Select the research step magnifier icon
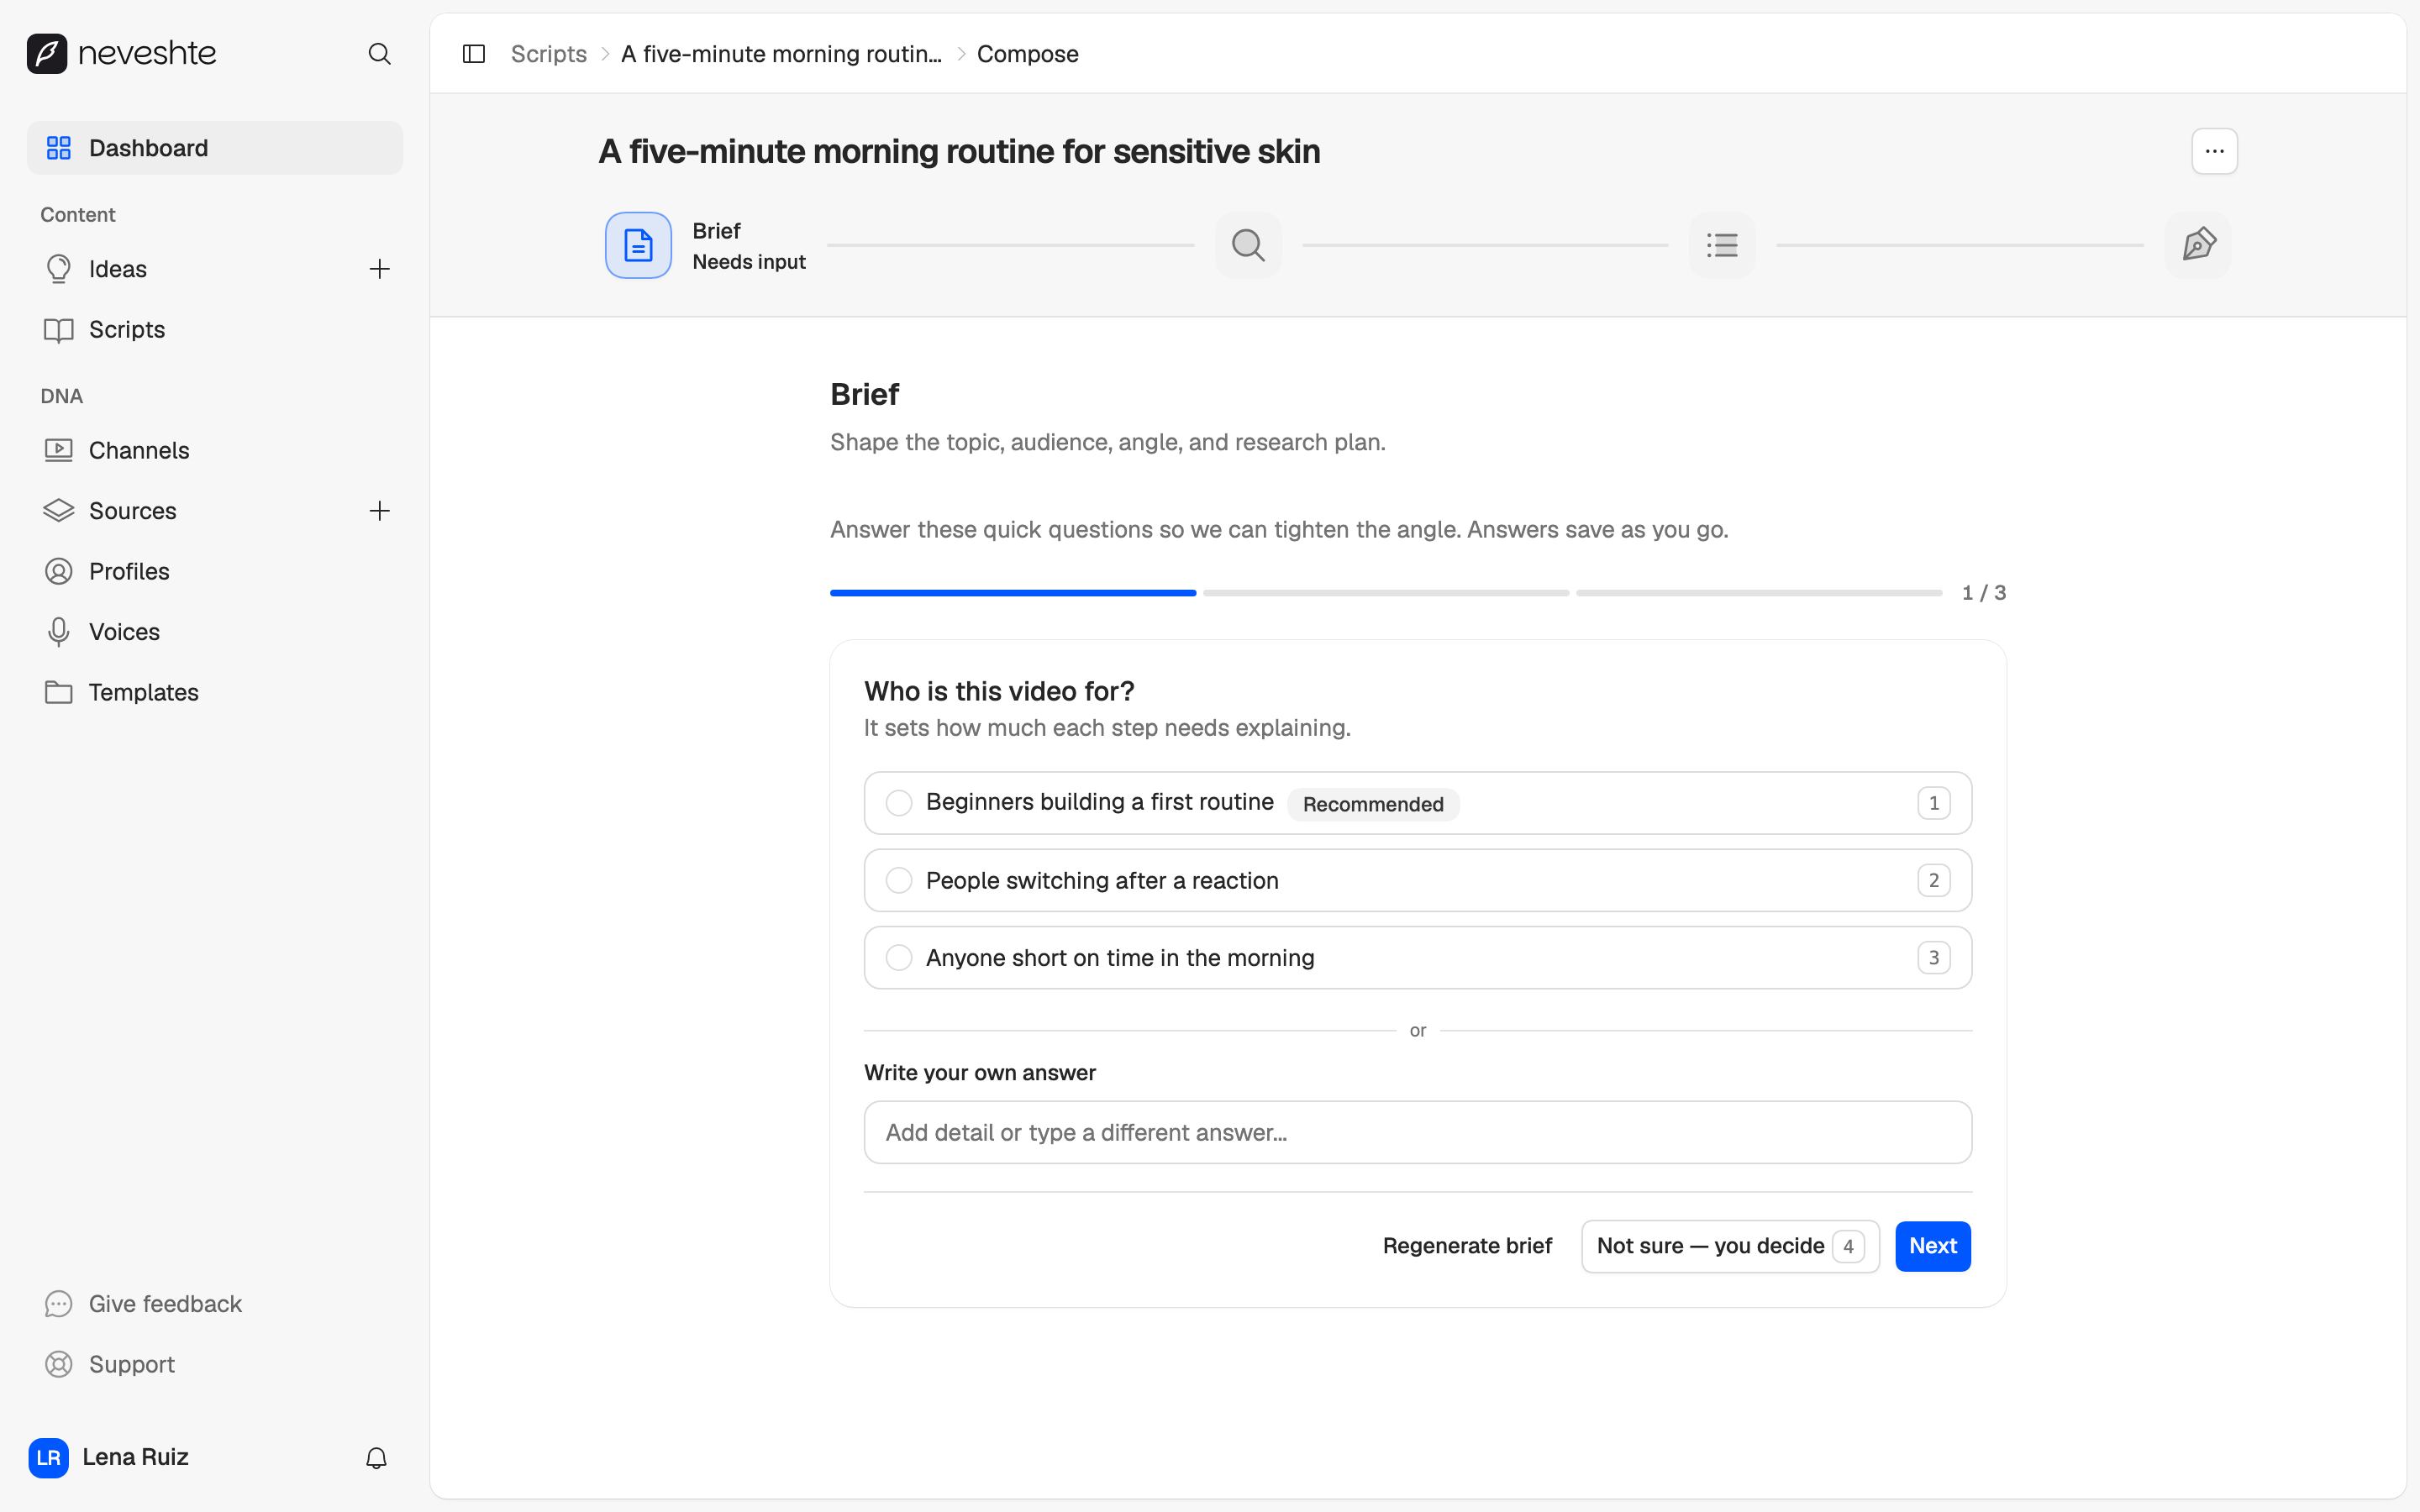The width and height of the screenshot is (2420, 1512). coord(1248,245)
